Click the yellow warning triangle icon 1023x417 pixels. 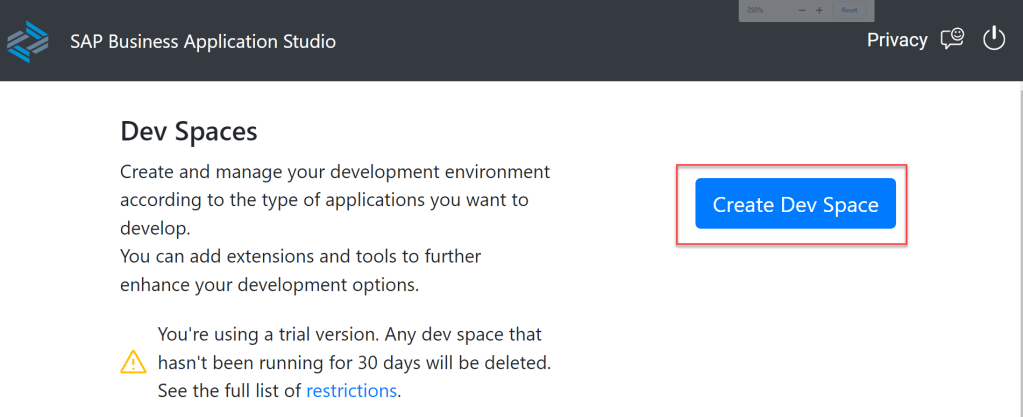point(133,361)
